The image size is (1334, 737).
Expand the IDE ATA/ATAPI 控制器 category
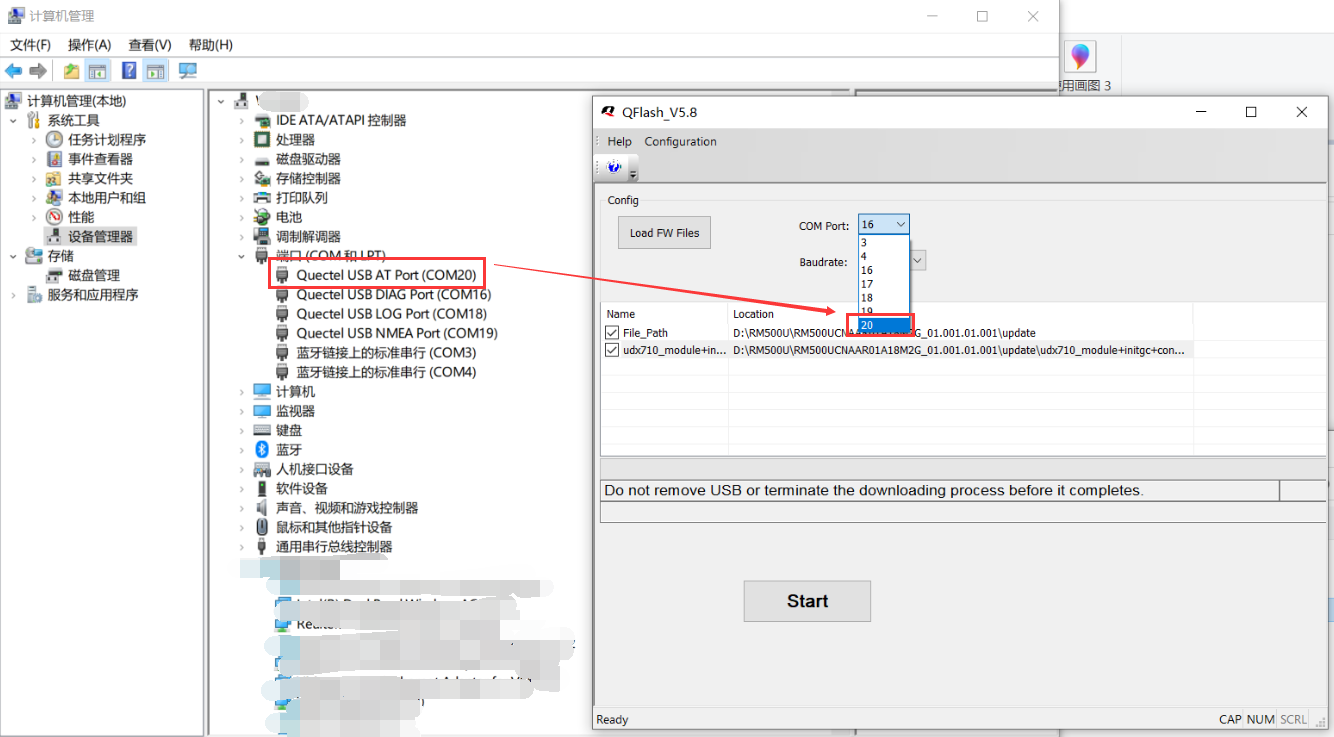(241, 121)
